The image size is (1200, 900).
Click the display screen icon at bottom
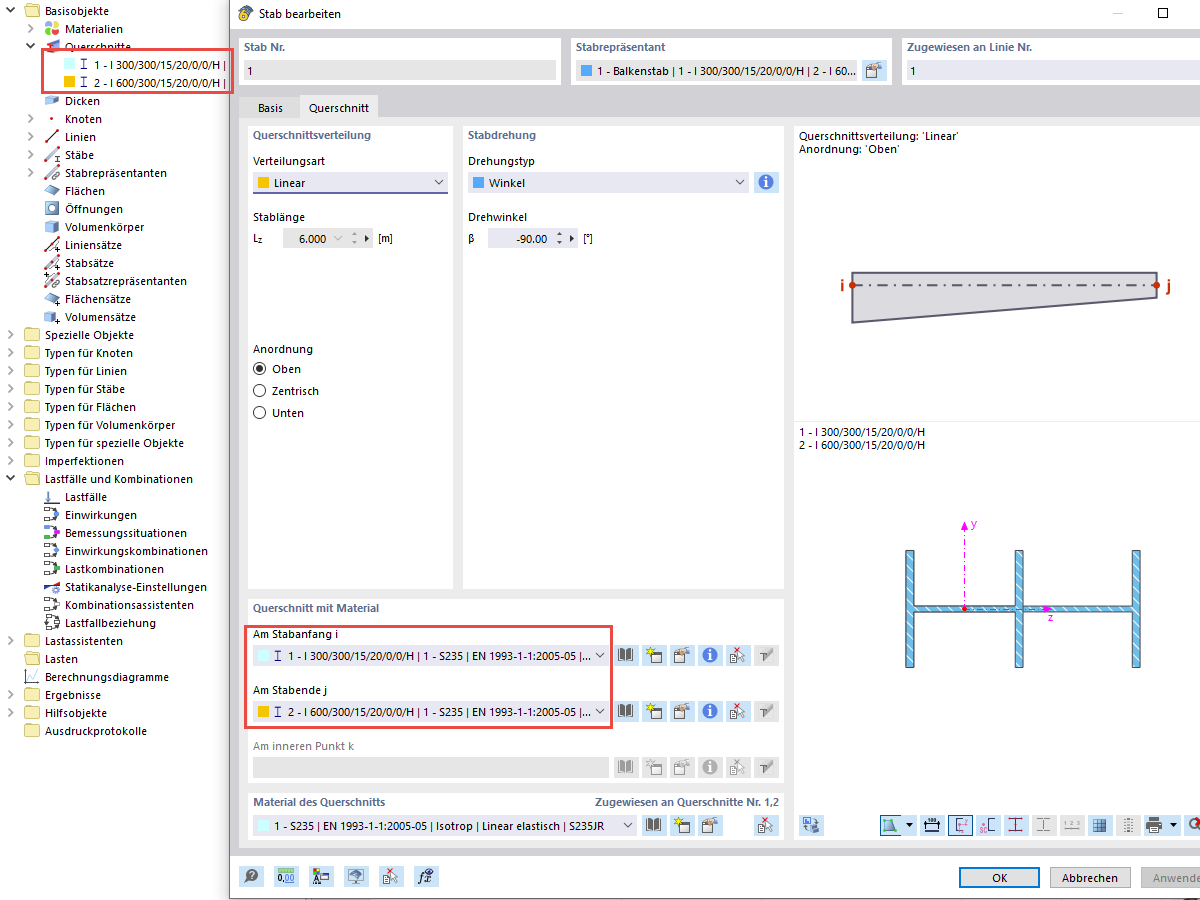pos(355,877)
